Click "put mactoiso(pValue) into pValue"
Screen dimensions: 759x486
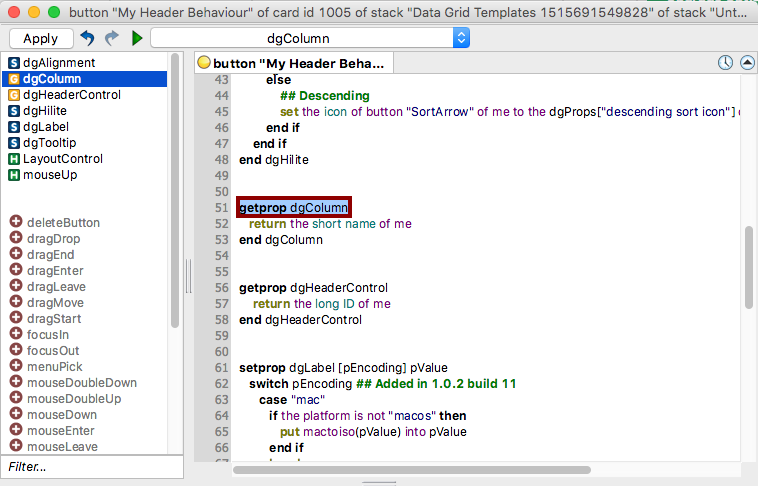(373, 432)
